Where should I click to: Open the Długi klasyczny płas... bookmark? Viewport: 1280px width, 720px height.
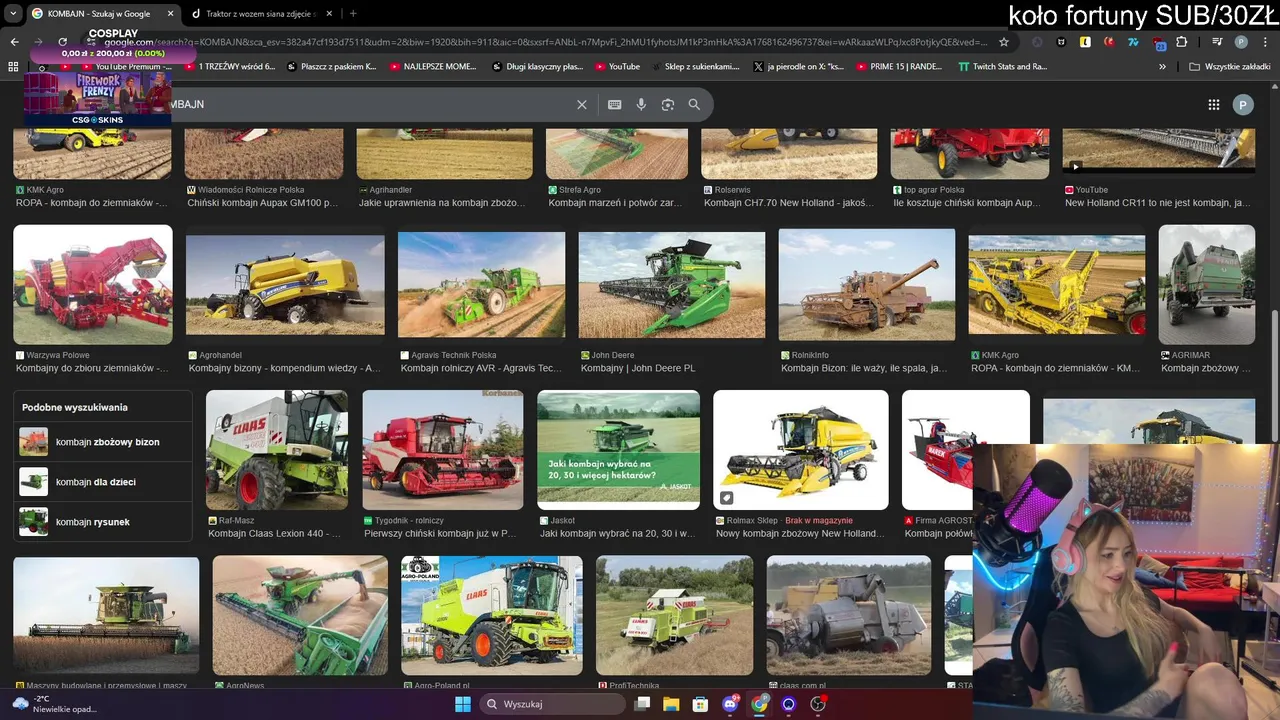(x=537, y=67)
